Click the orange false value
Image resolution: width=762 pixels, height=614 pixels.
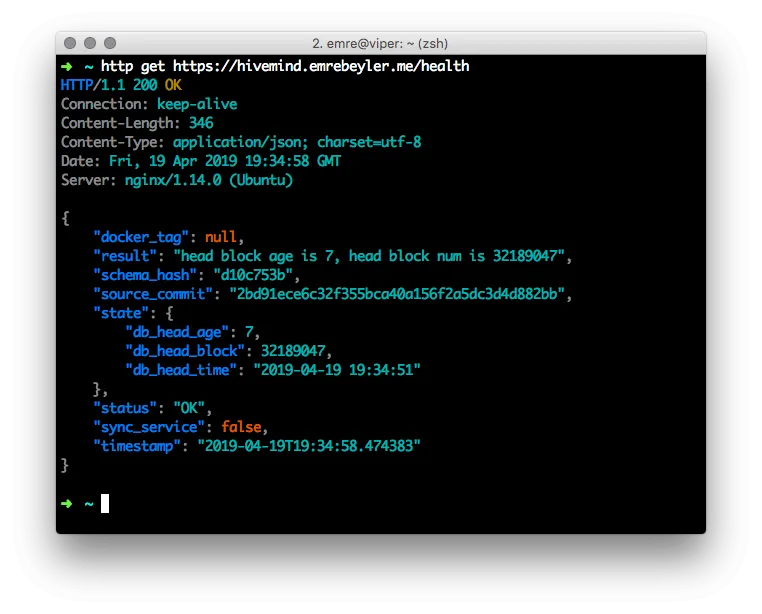241,427
